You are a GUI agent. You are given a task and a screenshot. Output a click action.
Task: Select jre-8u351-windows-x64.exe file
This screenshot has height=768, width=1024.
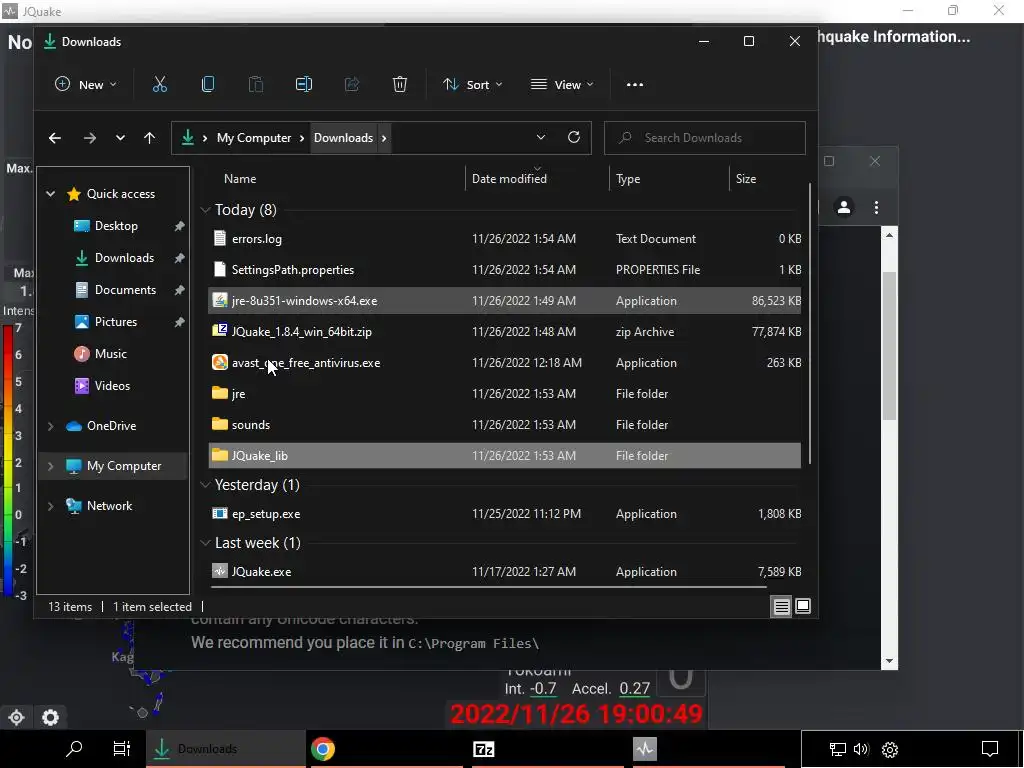(505, 301)
